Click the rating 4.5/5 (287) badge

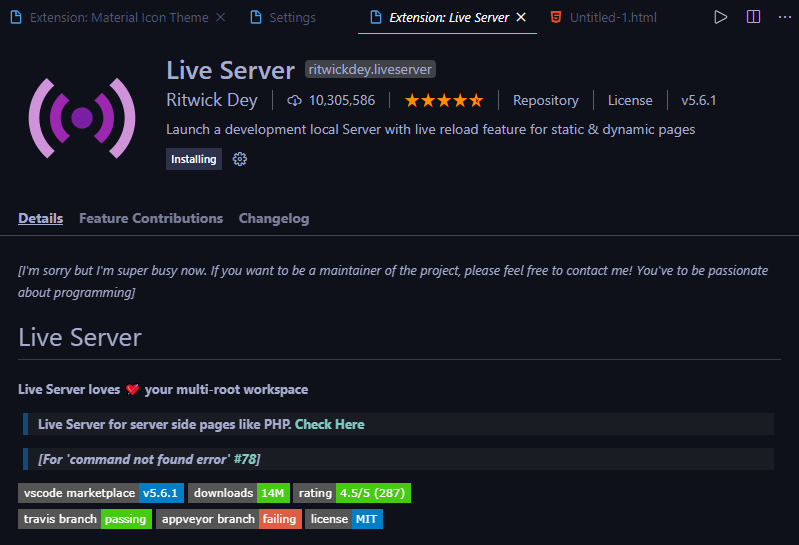[x=352, y=493]
